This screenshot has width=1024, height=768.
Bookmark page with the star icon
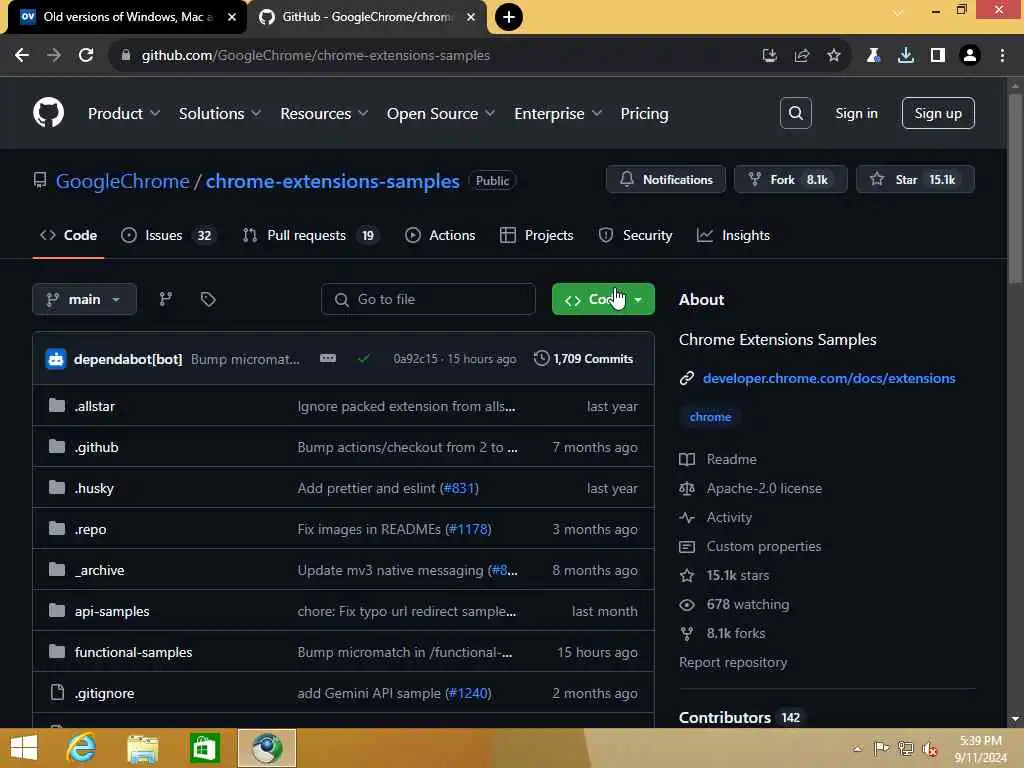(833, 56)
